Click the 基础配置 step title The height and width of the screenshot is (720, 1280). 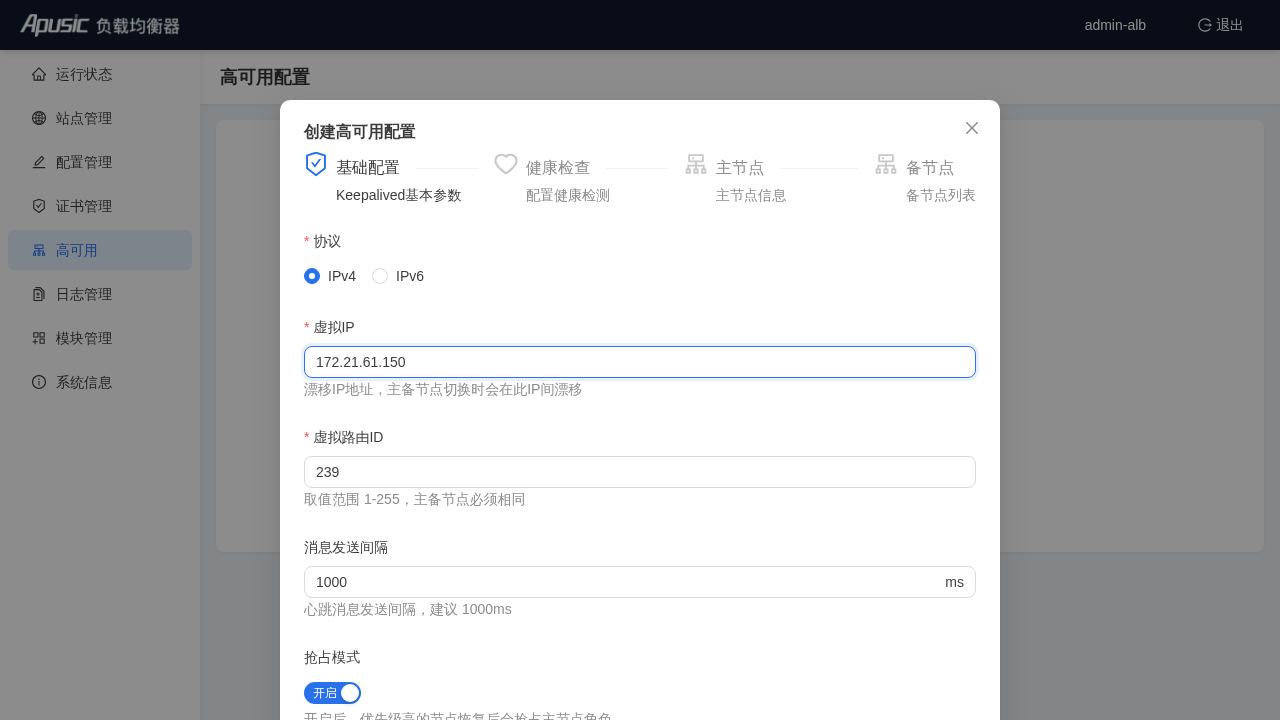click(x=368, y=168)
